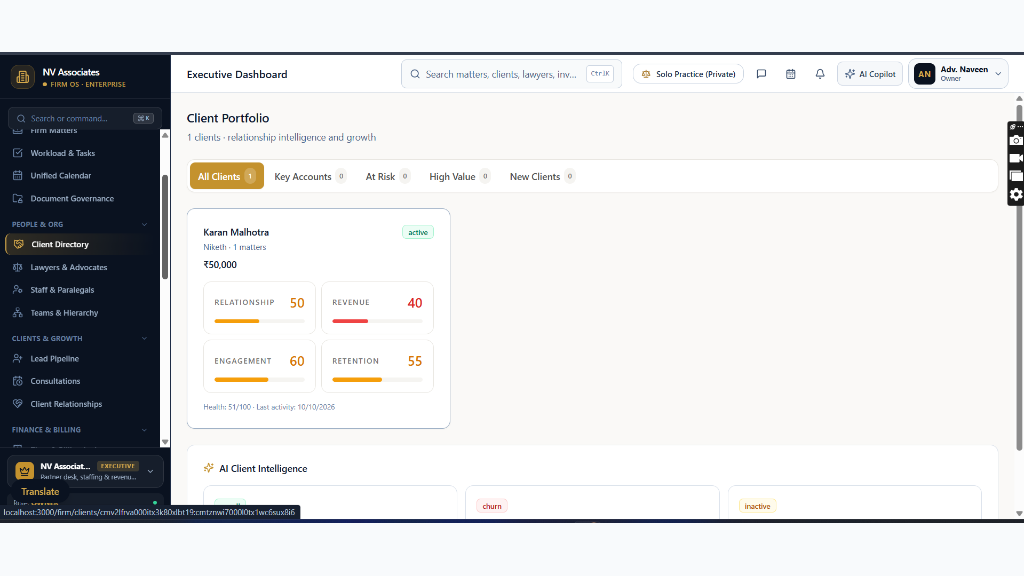Open Karan Malhotra client card name

[236, 232]
